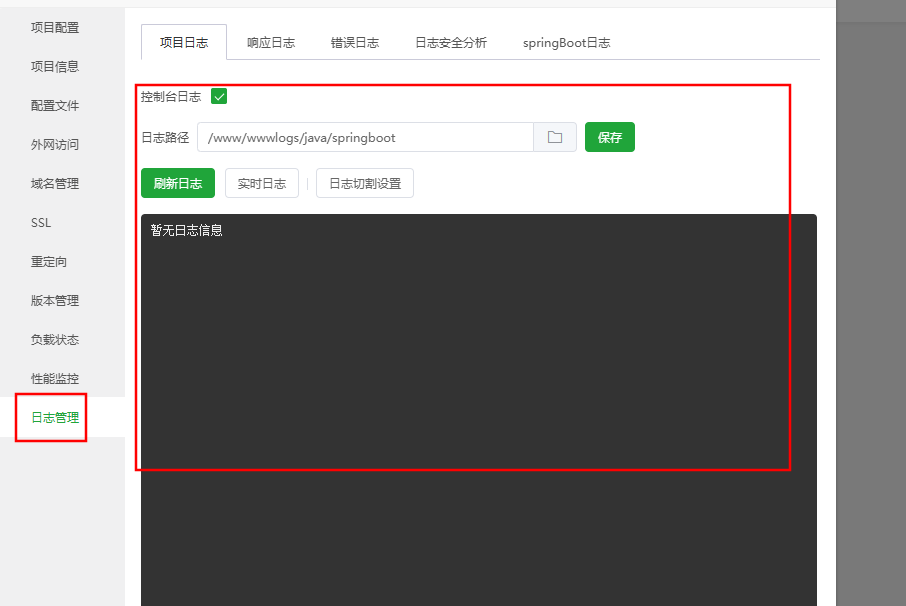Open 配置文件 in the sidebar

(x=55, y=106)
